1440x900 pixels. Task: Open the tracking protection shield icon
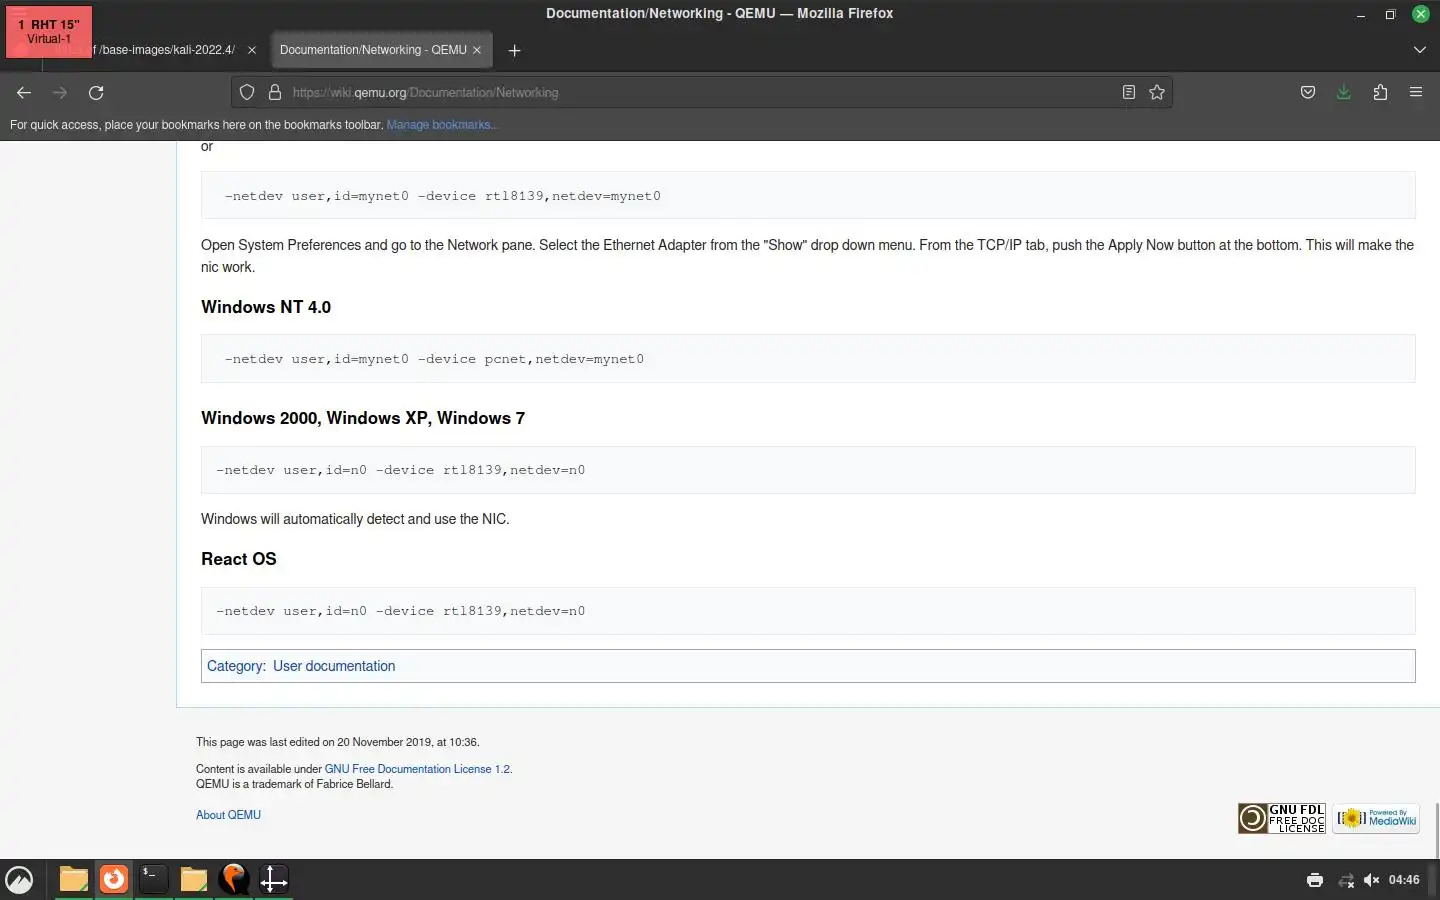247,92
